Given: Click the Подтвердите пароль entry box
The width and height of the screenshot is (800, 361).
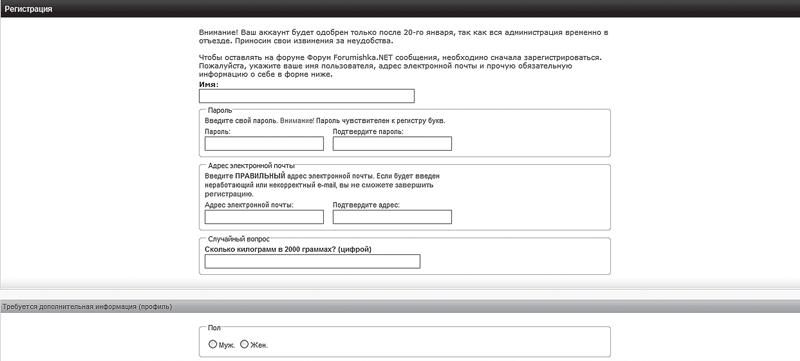Looking at the screenshot, I should click(392, 144).
